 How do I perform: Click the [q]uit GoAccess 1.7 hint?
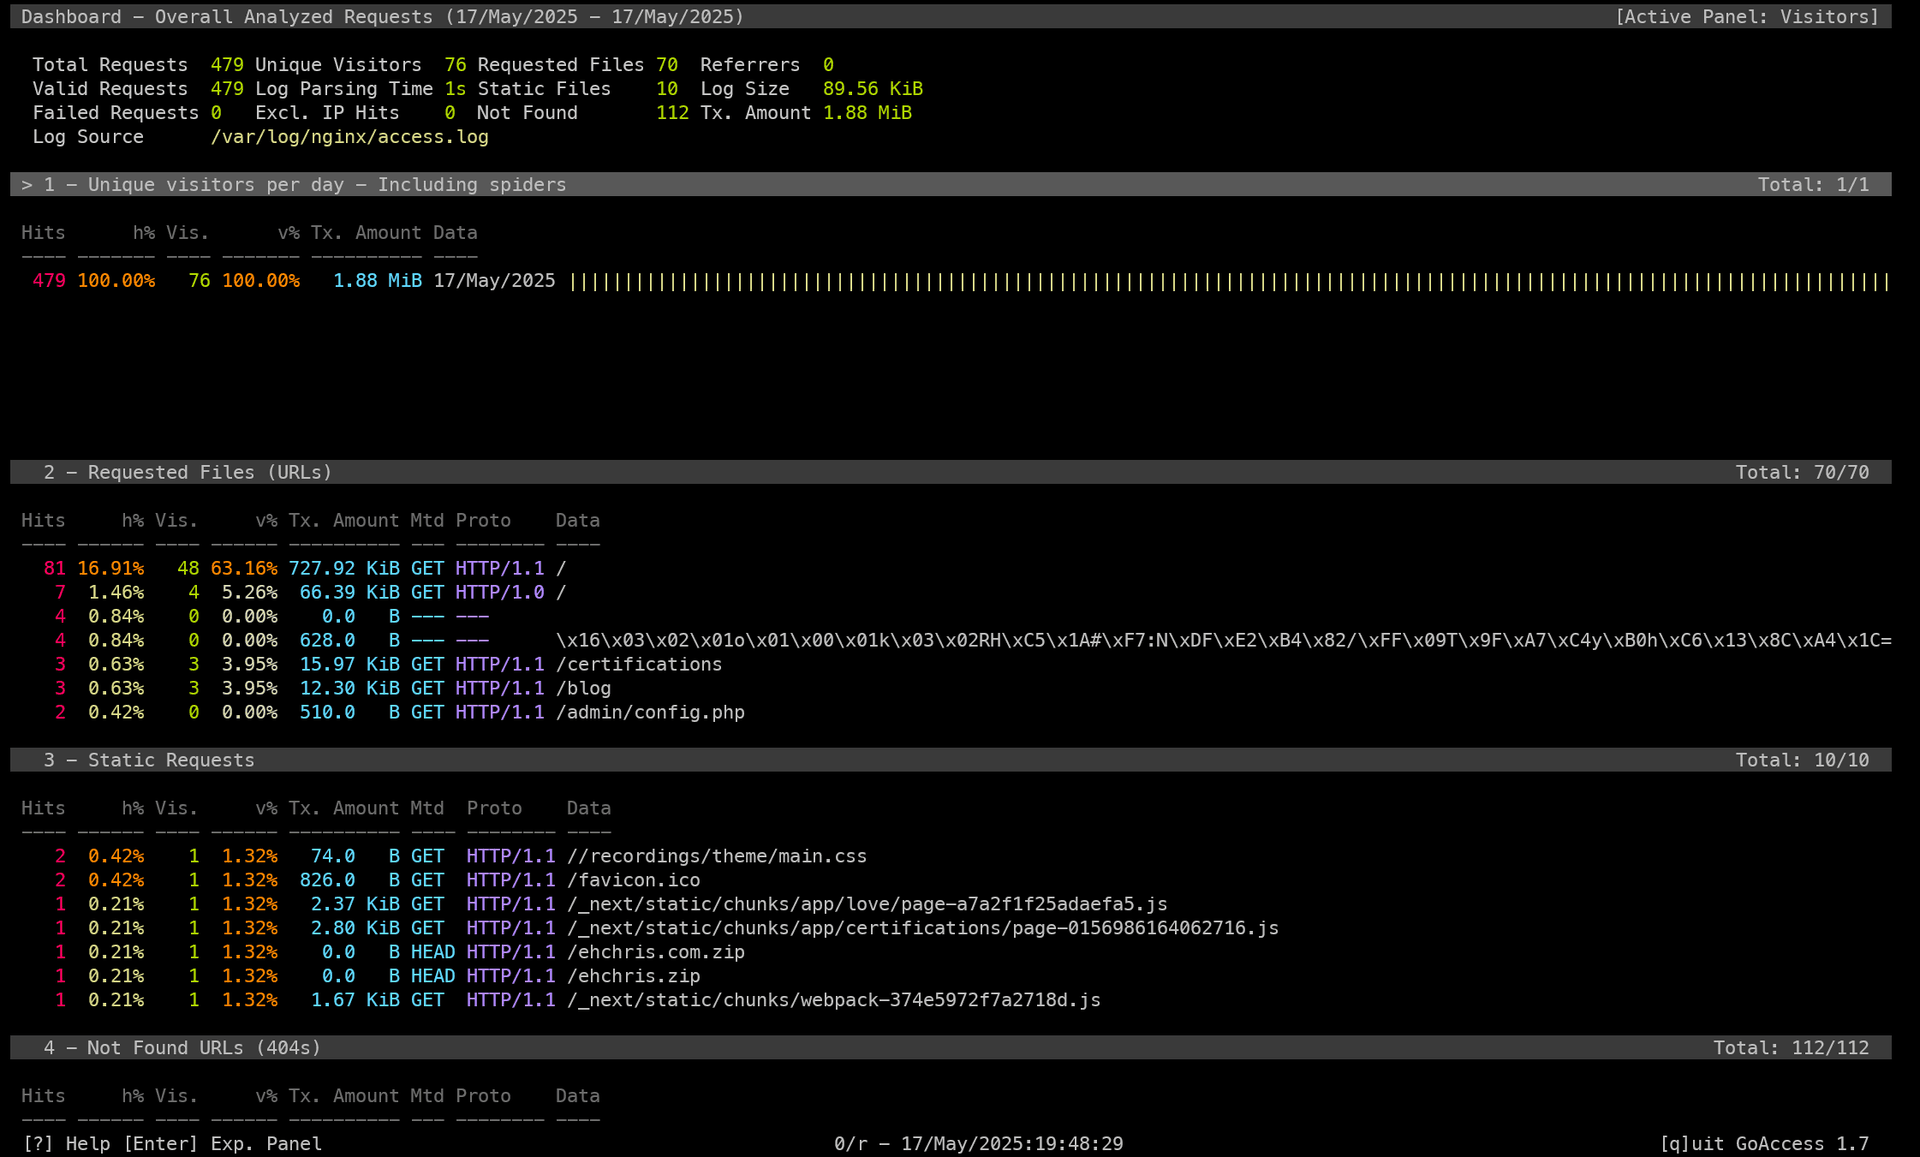coord(1764,1144)
